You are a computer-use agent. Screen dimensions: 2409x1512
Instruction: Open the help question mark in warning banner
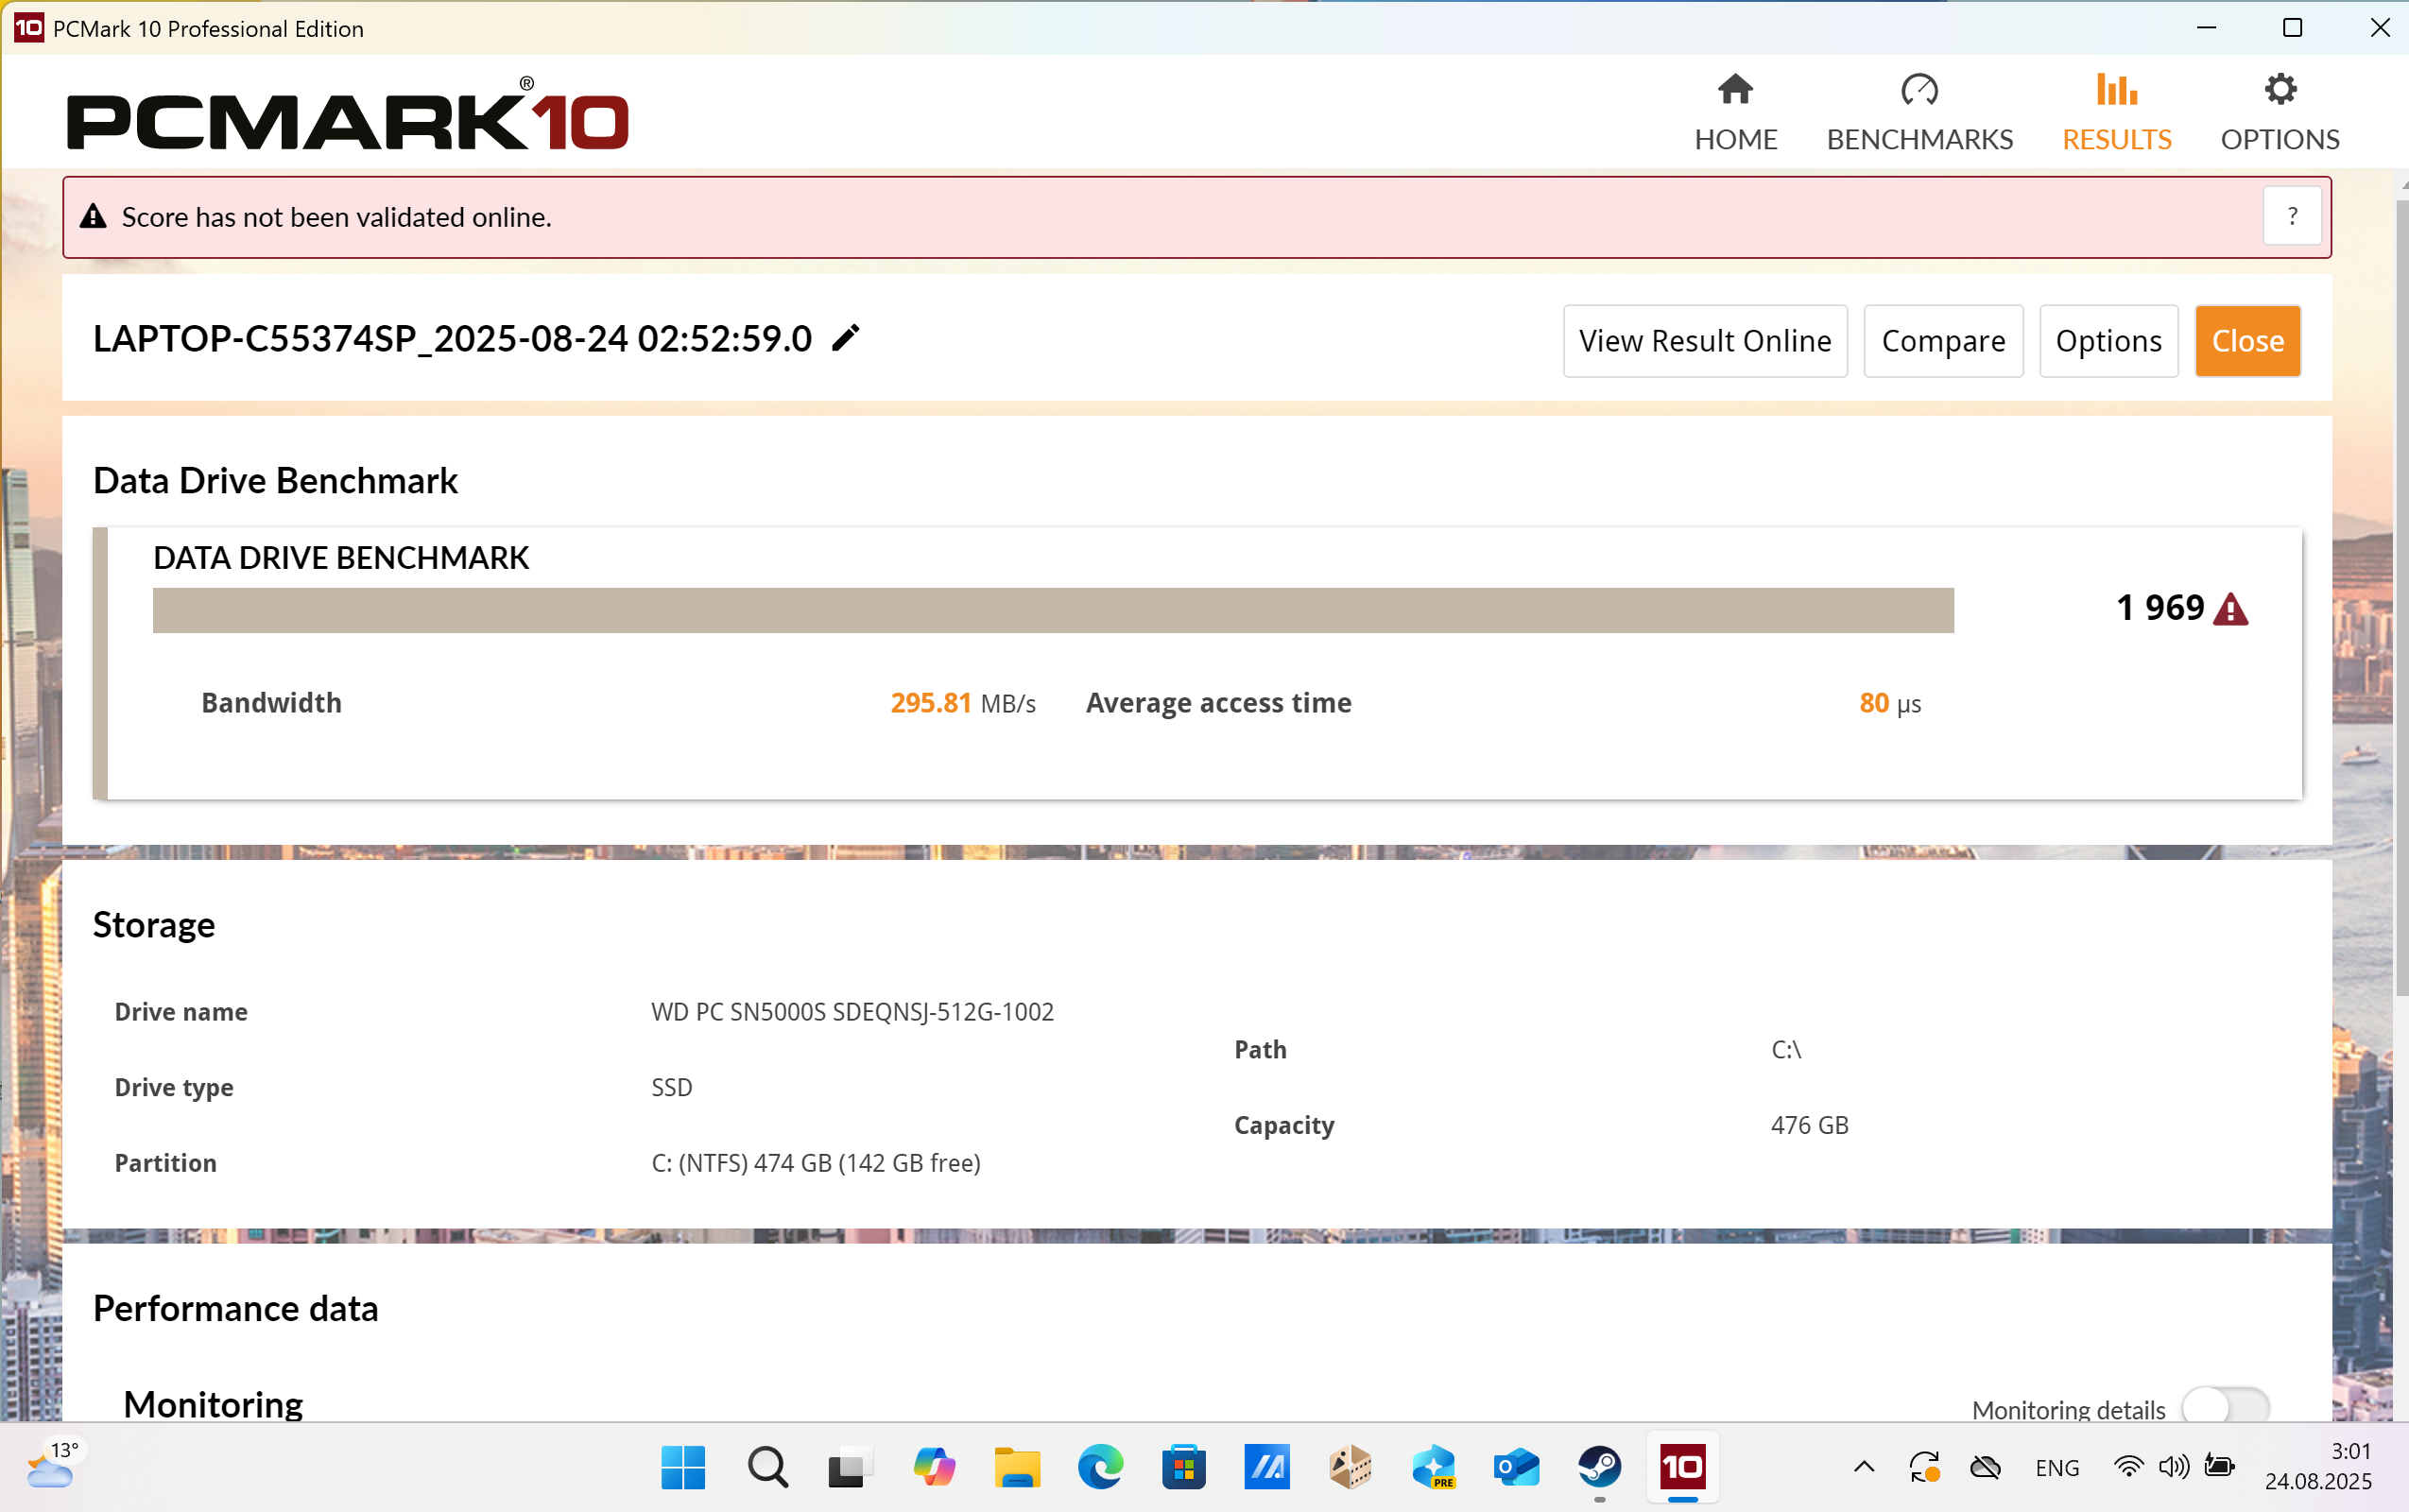tap(2291, 216)
